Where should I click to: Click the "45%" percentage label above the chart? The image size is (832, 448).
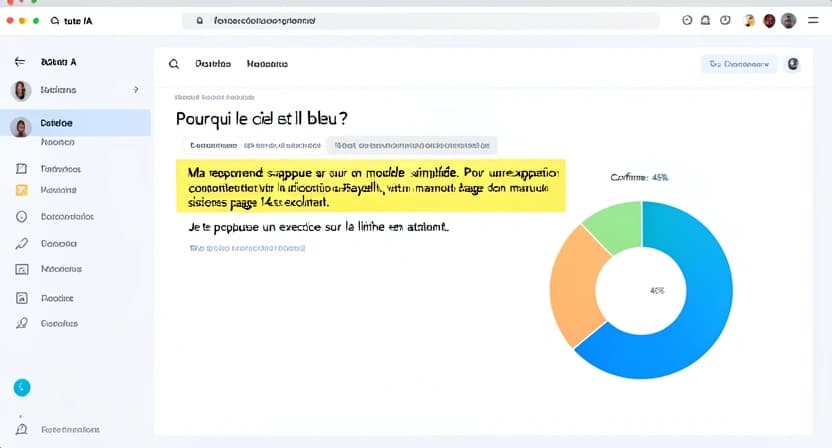(x=660, y=177)
